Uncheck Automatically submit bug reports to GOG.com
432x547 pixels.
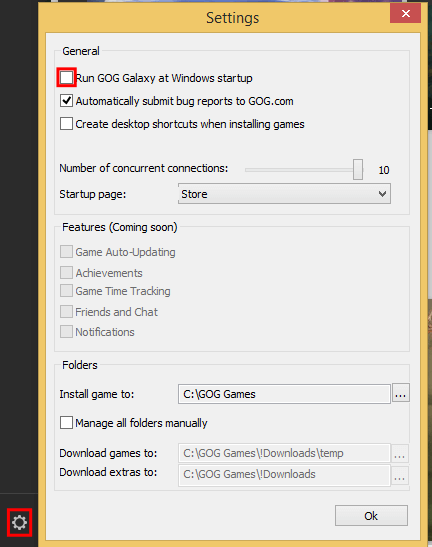pyautogui.click(x=66, y=101)
